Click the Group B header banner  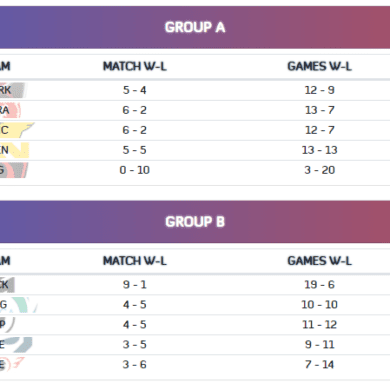tap(195, 222)
